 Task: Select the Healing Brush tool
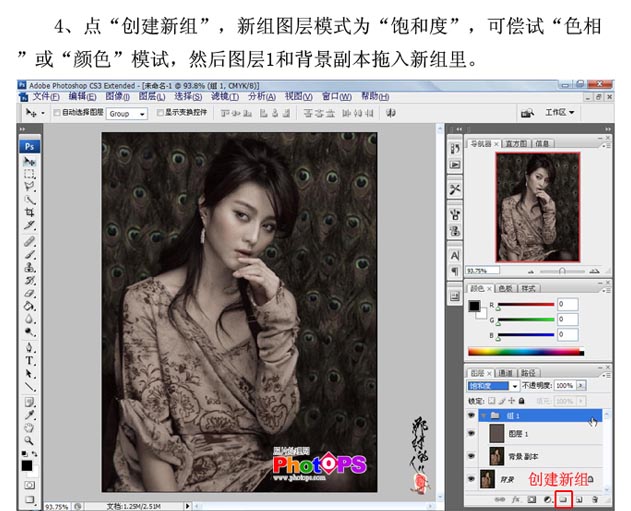pyautogui.click(x=29, y=242)
